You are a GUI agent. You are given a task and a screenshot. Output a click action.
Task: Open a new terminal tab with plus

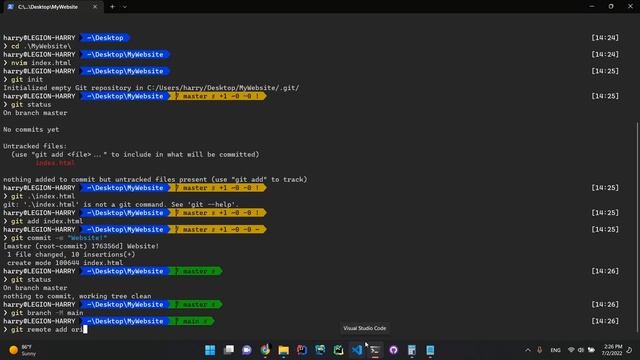coord(112,7)
